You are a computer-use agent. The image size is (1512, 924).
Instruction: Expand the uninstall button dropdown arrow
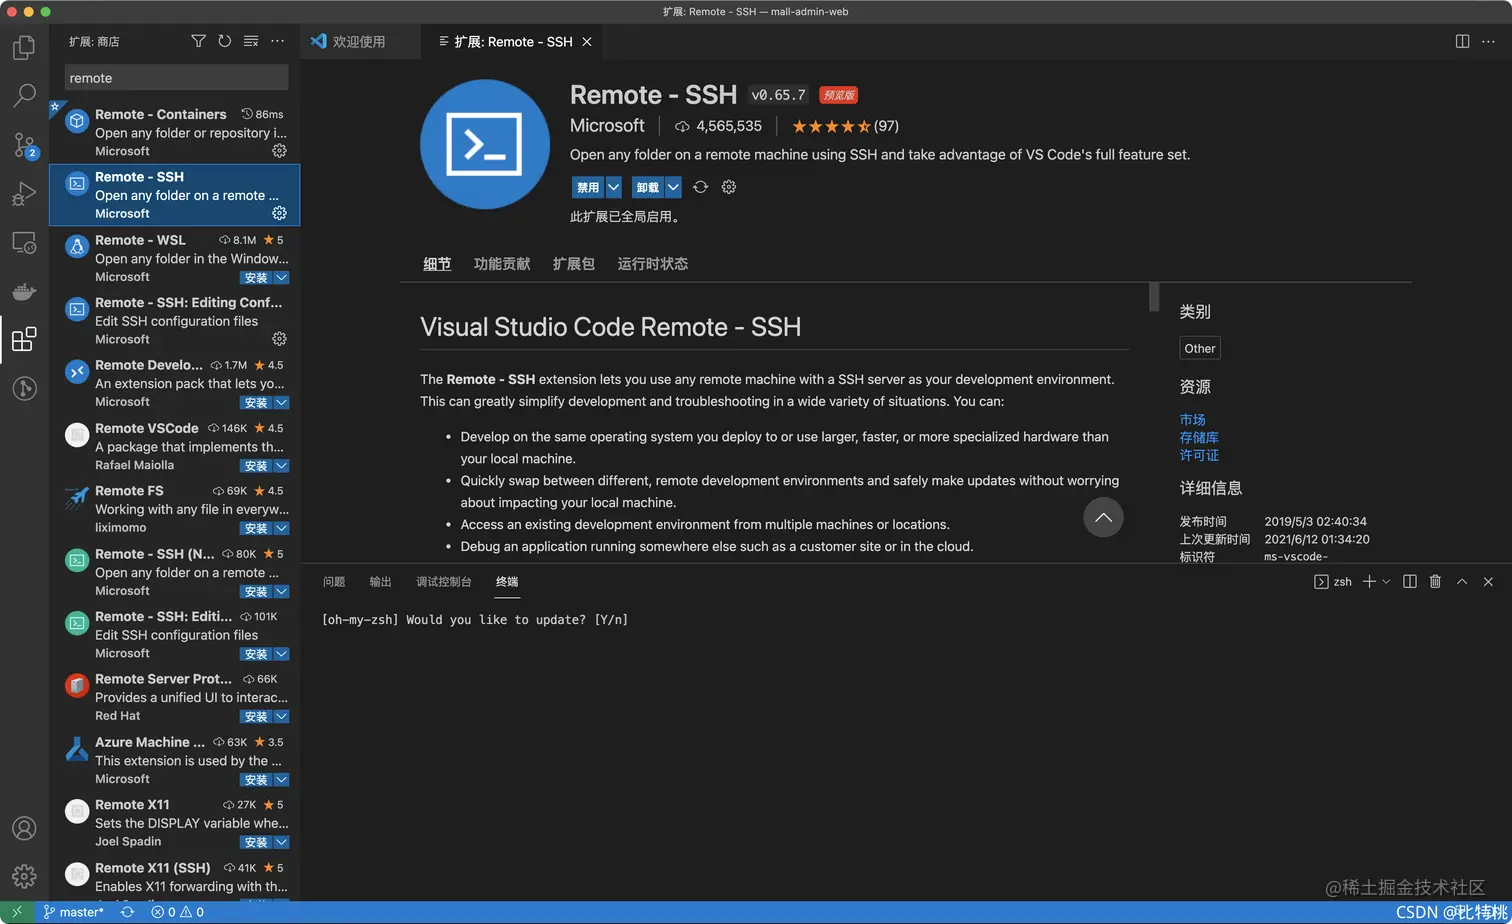click(673, 187)
